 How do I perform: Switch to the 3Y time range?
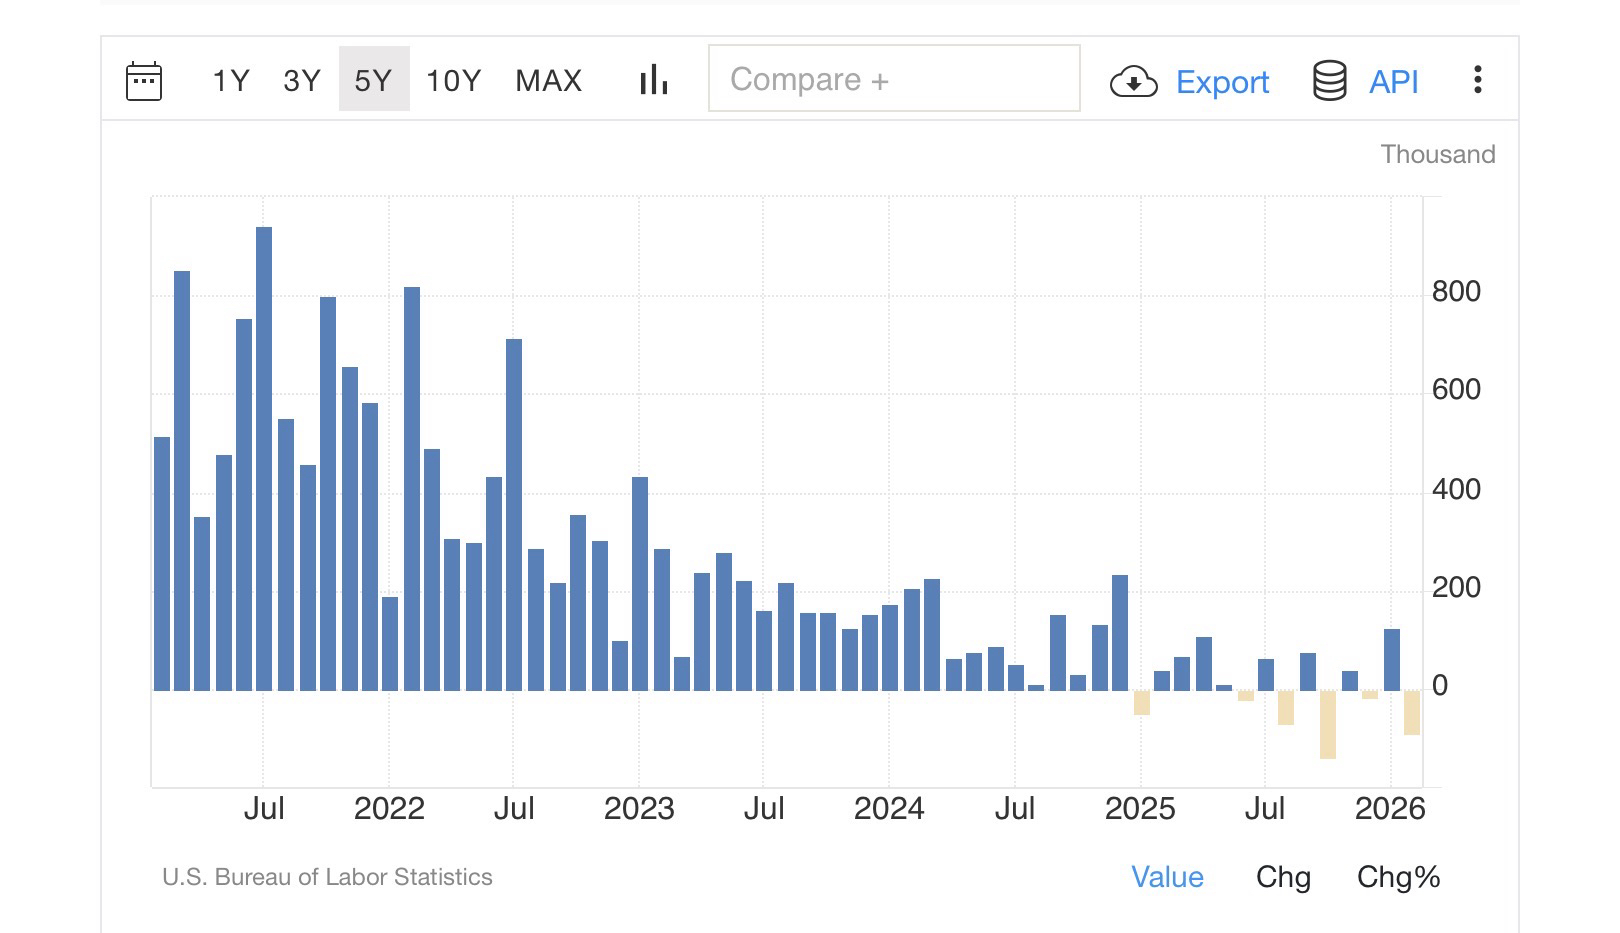tap(301, 80)
